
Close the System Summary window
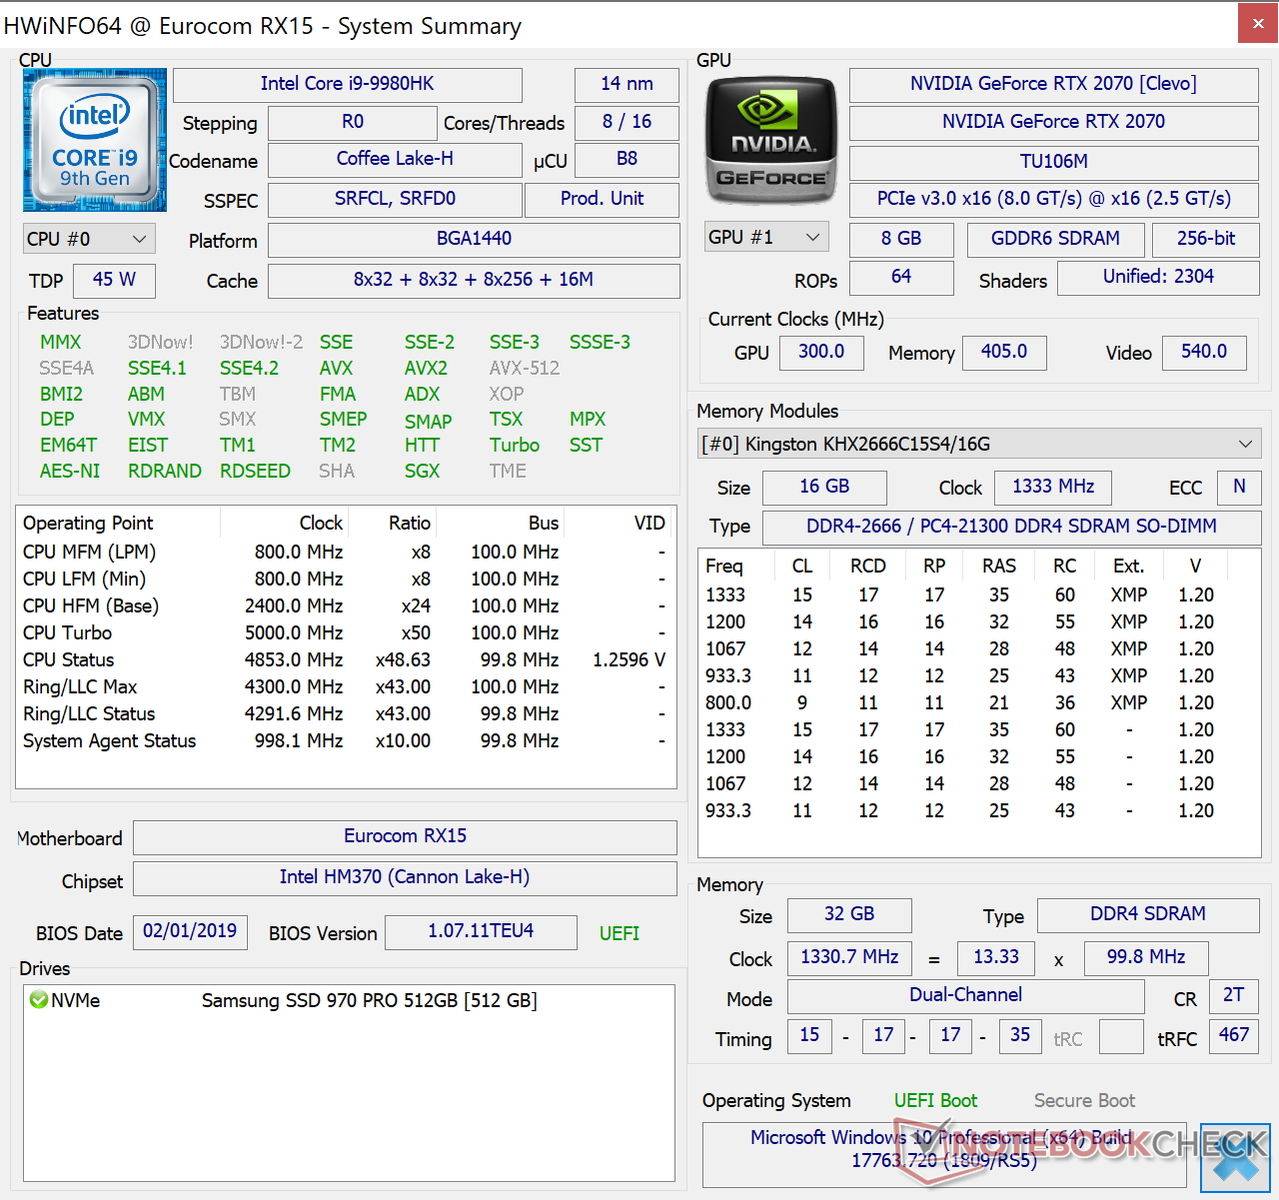(x=1258, y=24)
